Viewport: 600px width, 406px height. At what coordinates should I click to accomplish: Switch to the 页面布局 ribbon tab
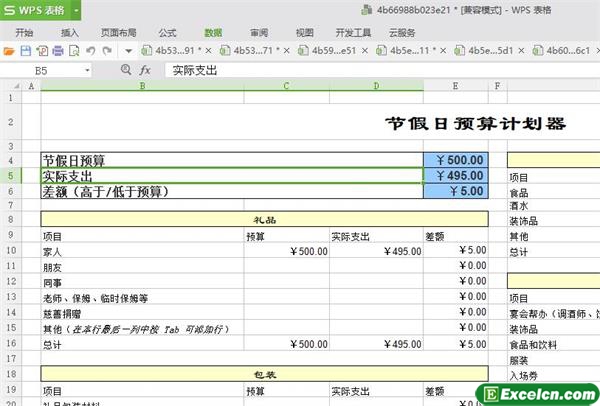tap(120, 32)
